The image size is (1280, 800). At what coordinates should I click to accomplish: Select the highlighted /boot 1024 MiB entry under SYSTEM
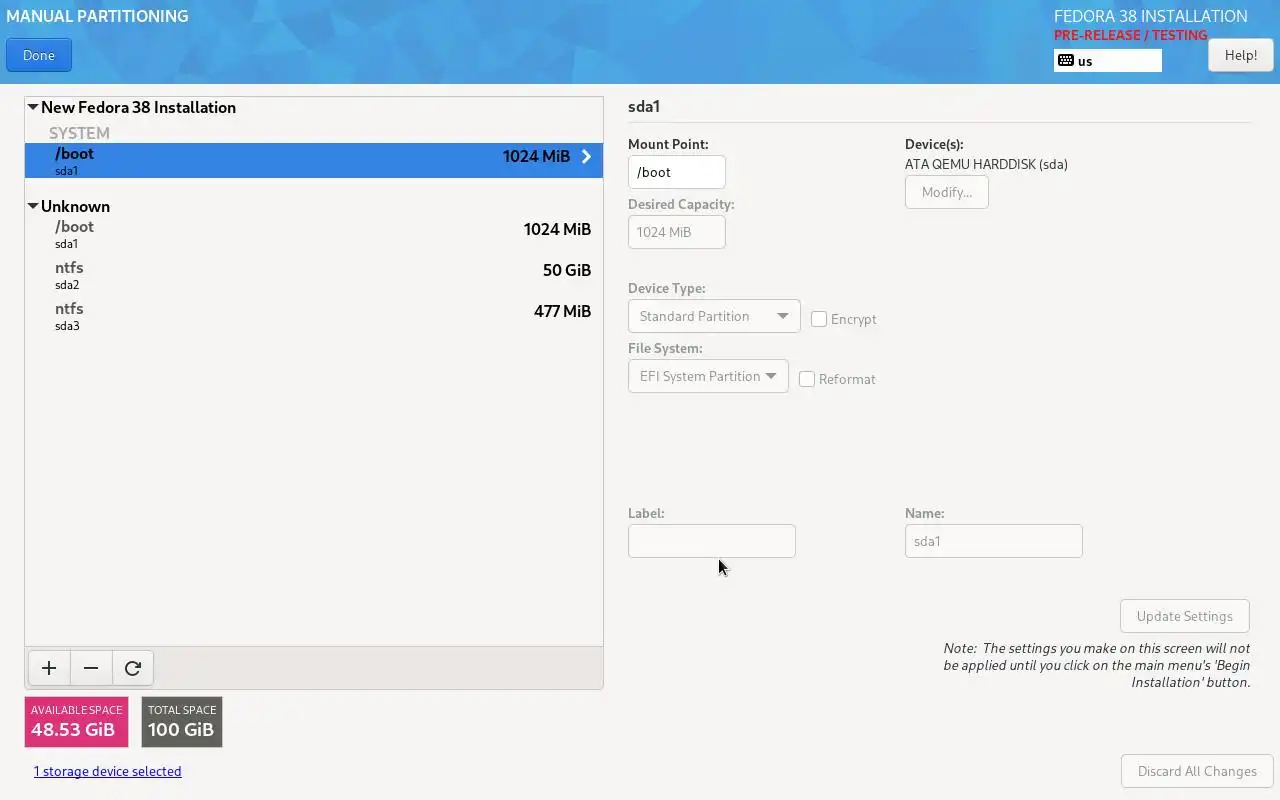[x=314, y=161]
